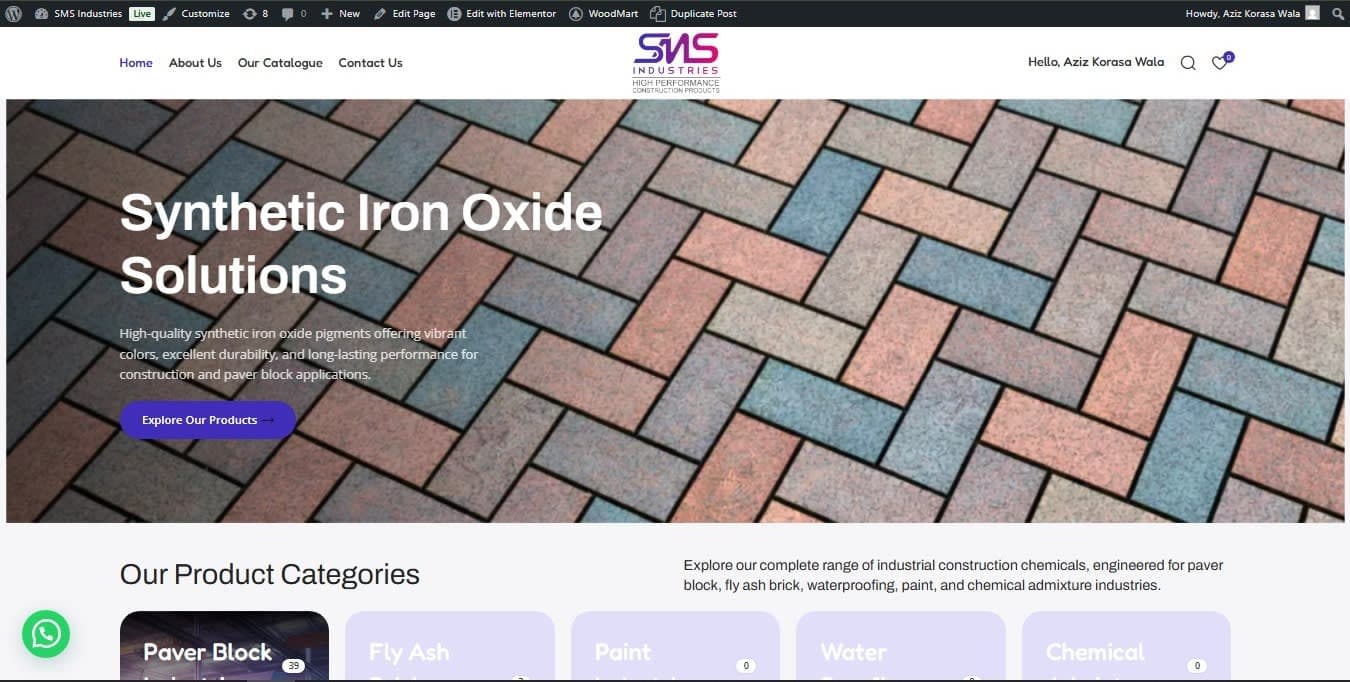
Task: Click the admin bar search magnifier
Action: 1337,14
